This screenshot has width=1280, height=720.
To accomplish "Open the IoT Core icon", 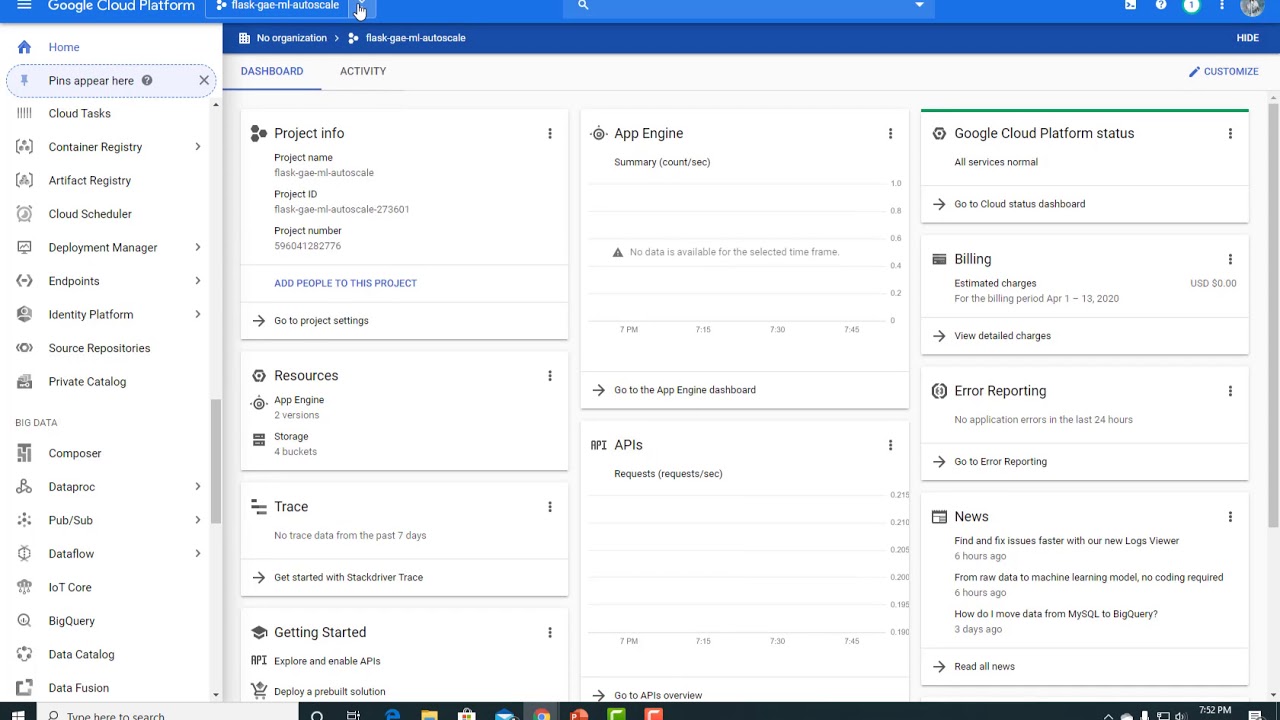I will (24, 587).
